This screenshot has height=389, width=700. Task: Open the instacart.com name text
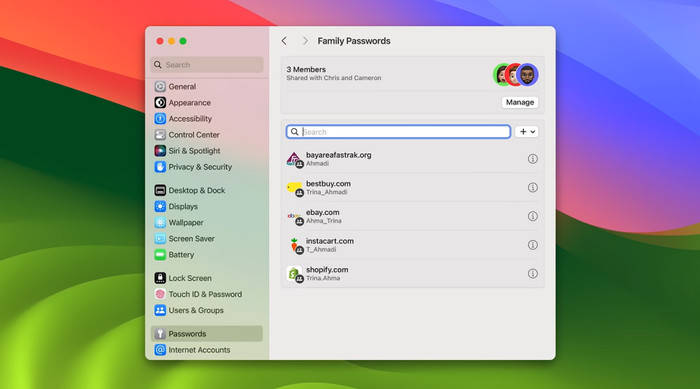(329, 241)
